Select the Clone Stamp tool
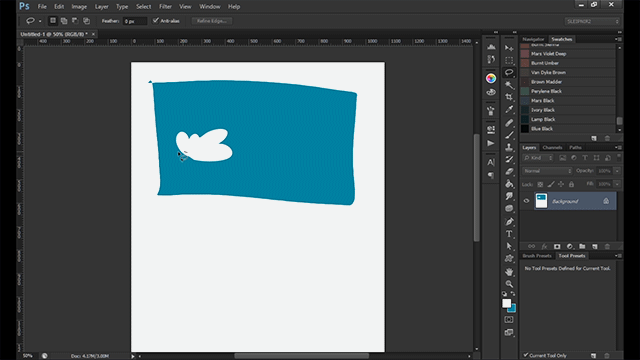Image resolution: width=640 pixels, height=360 pixels. click(x=509, y=147)
